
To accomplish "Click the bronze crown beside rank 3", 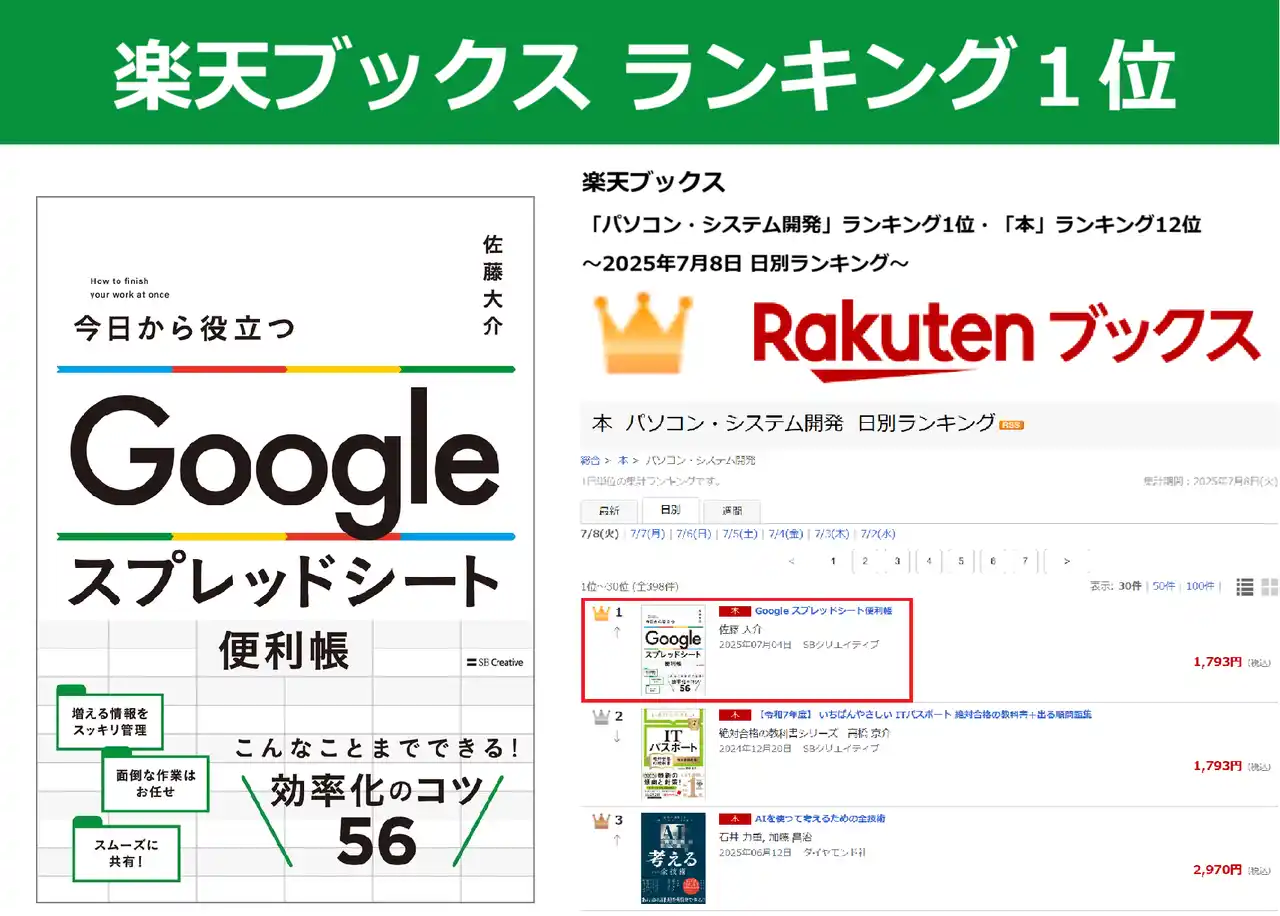I will (x=600, y=820).
